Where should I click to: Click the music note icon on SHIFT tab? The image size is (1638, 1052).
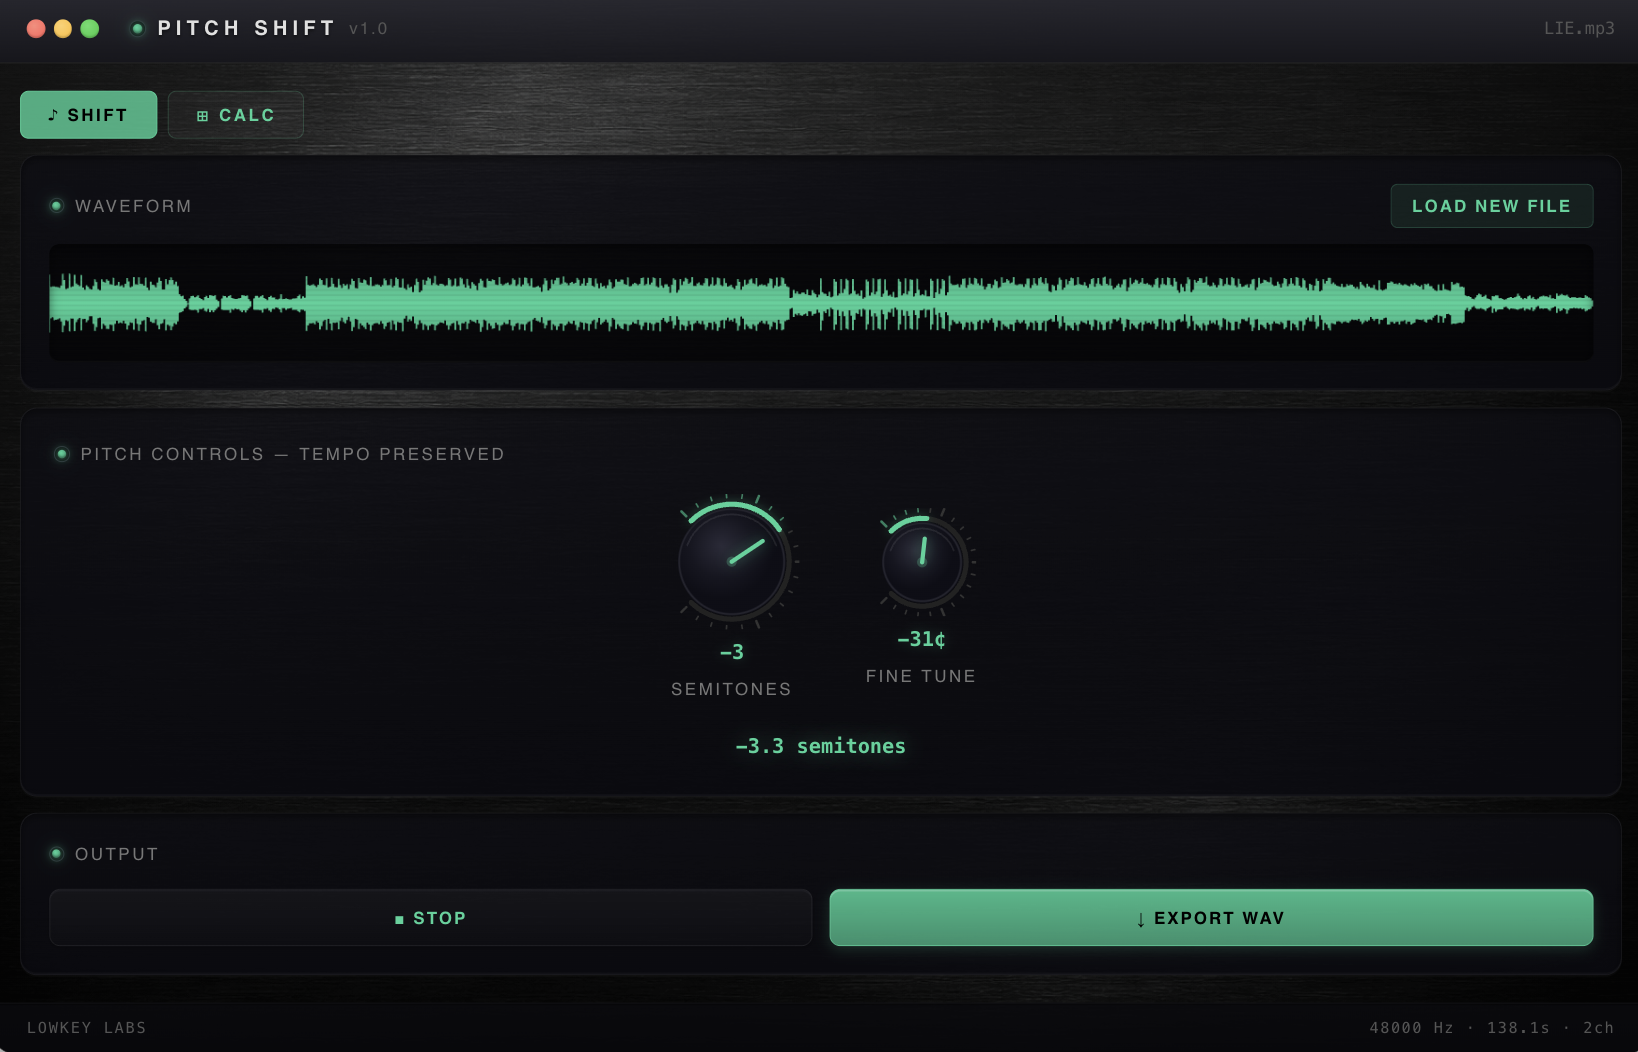click(x=53, y=115)
